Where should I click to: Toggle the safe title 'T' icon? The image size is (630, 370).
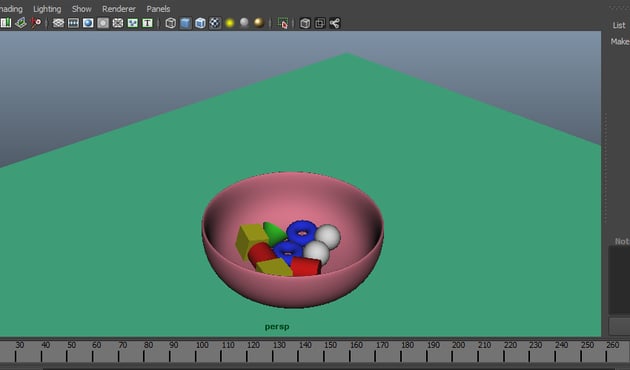[x=147, y=23]
